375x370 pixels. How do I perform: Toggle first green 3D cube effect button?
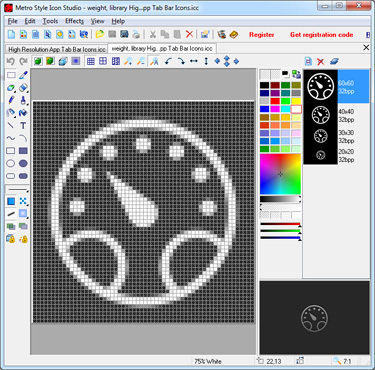tap(38, 61)
